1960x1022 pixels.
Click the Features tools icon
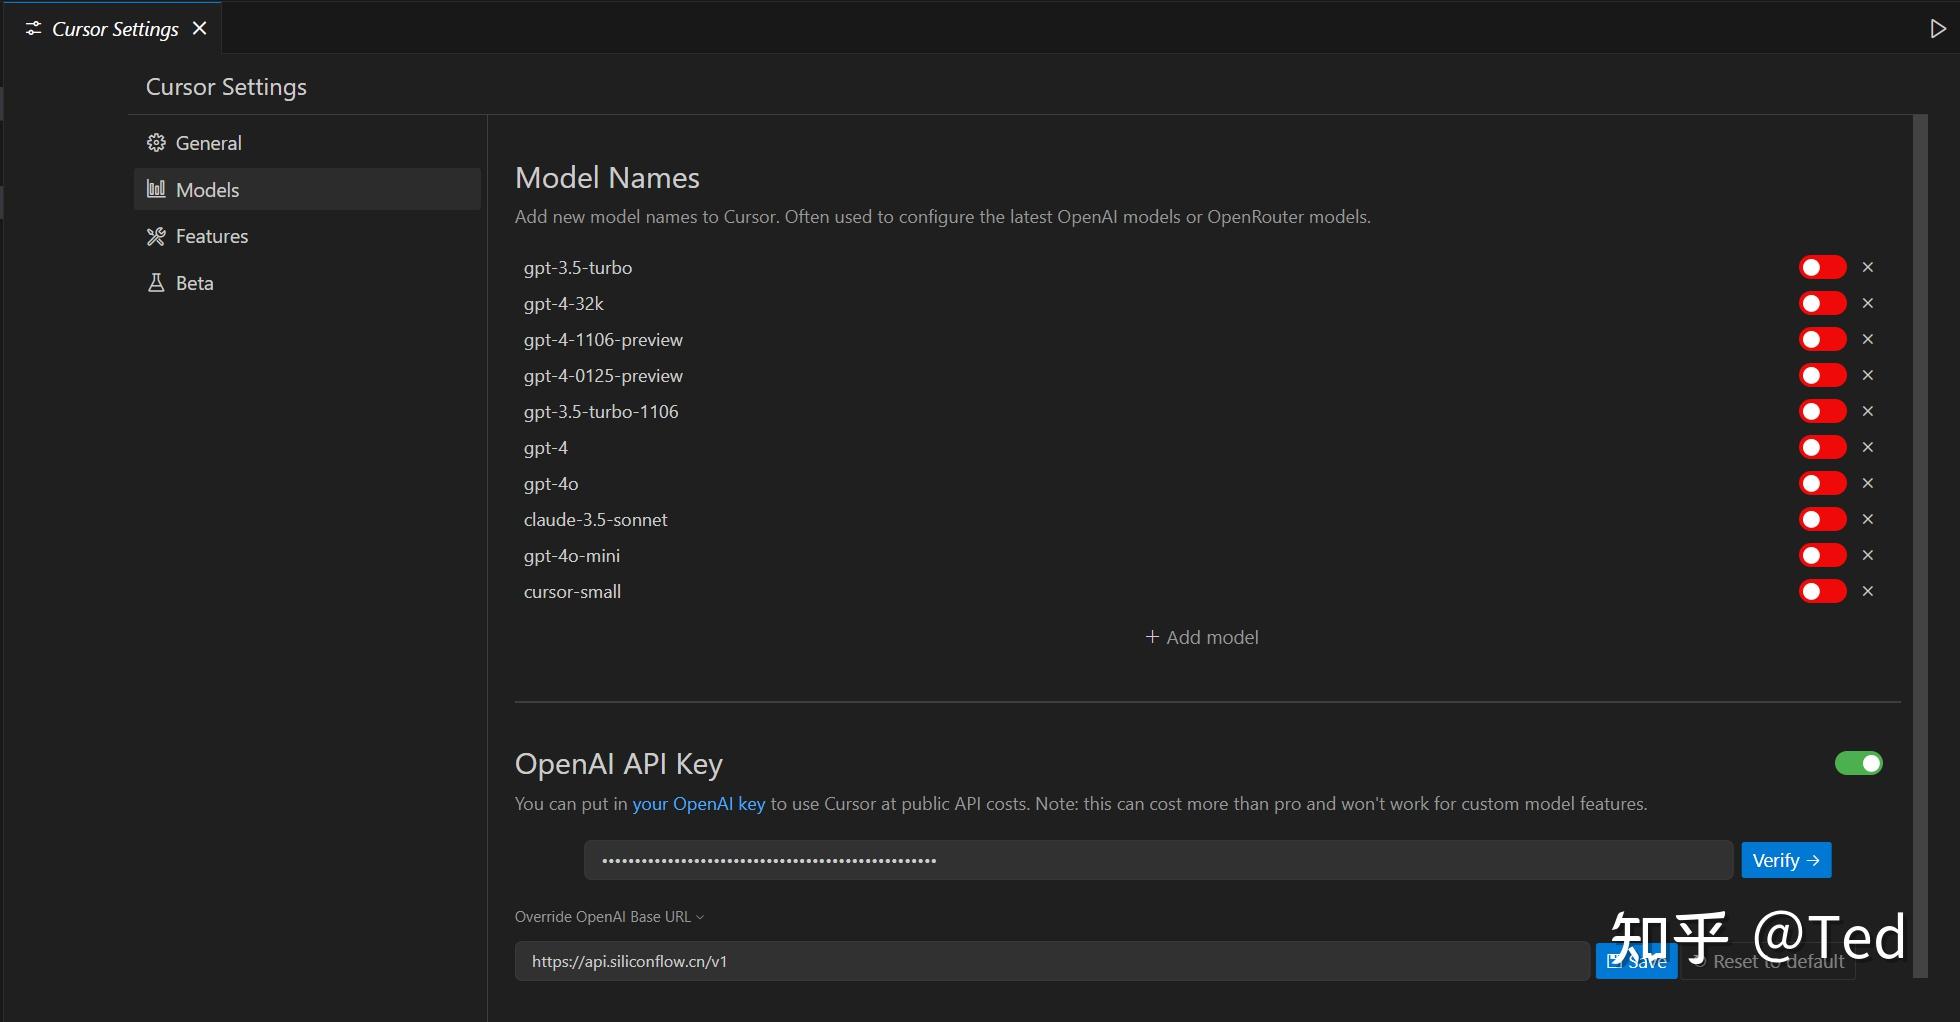[156, 237]
